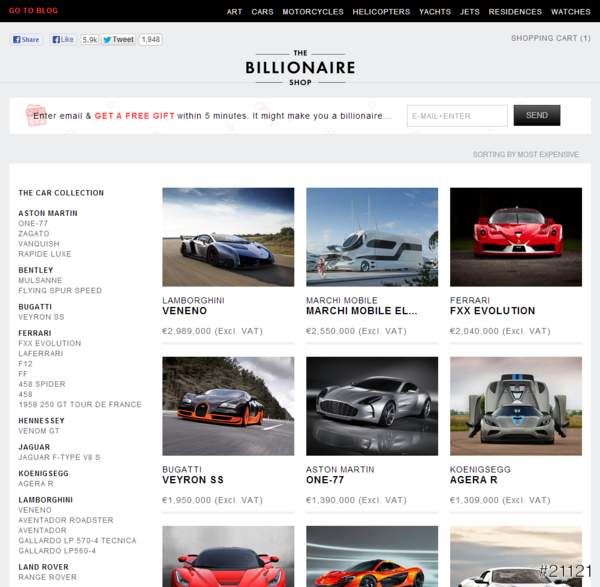Click the VENENO product title
The width and height of the screenshot is (600, 587).
coord(184,311)
